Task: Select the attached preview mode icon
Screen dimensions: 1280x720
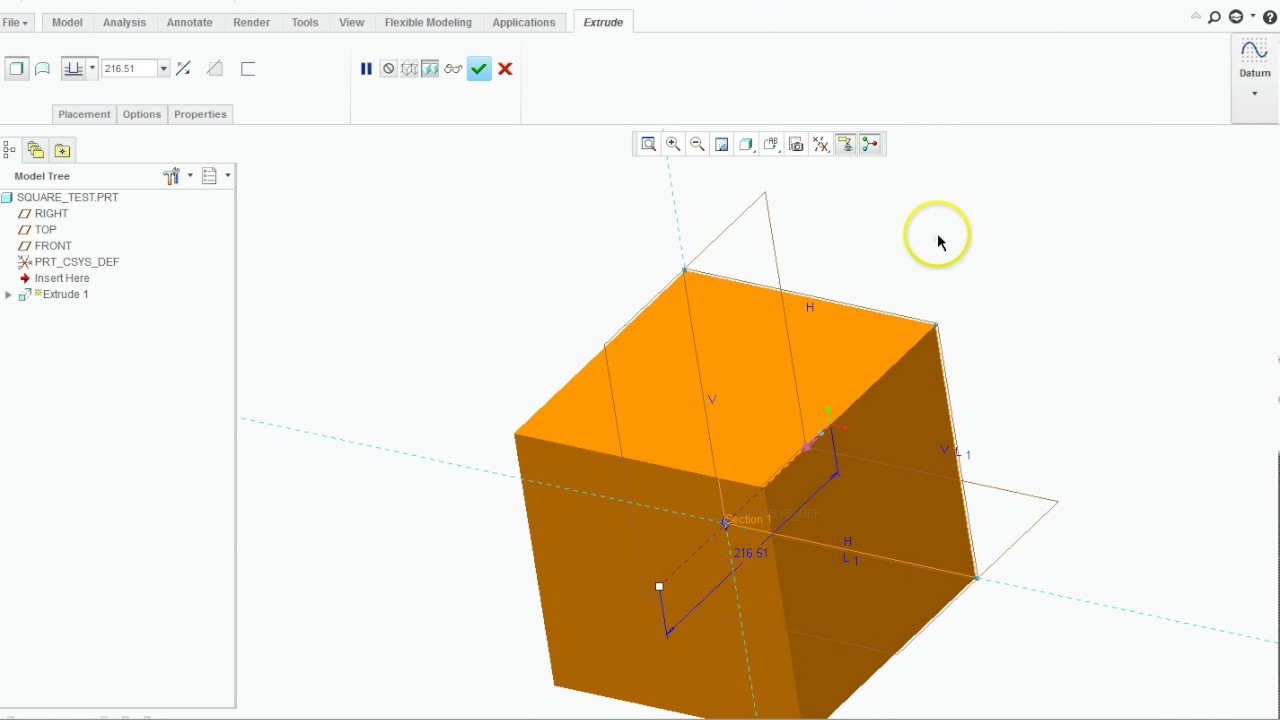Action: click(430, 68)
